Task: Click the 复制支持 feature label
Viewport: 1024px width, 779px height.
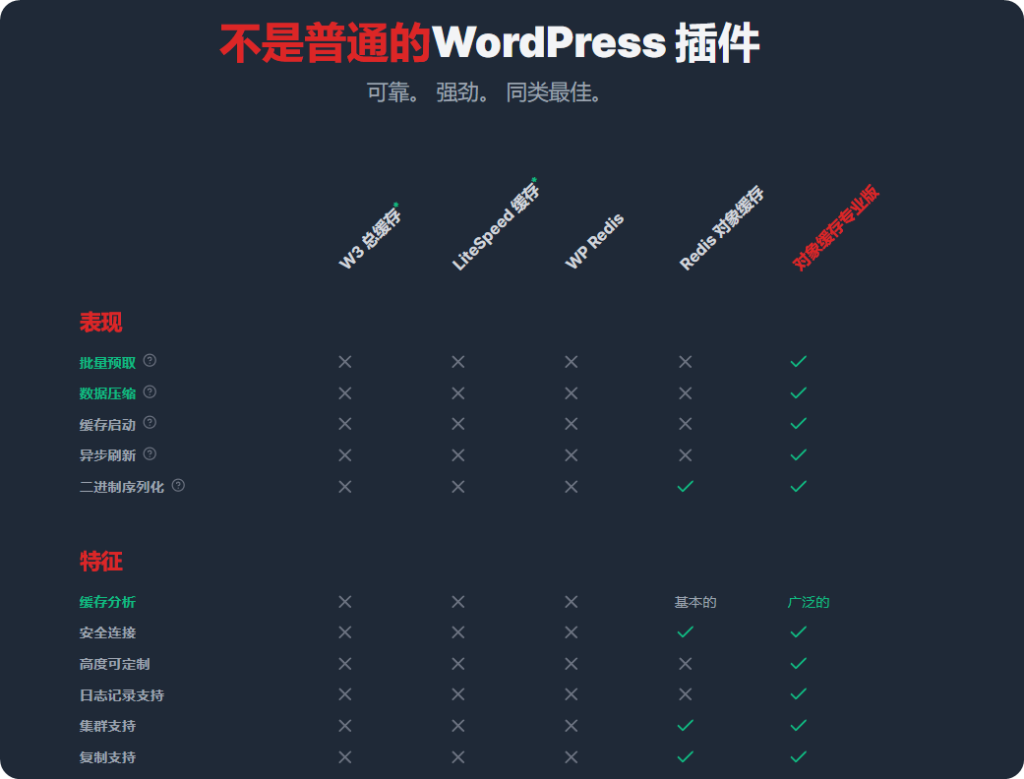Action: (107, 757)
